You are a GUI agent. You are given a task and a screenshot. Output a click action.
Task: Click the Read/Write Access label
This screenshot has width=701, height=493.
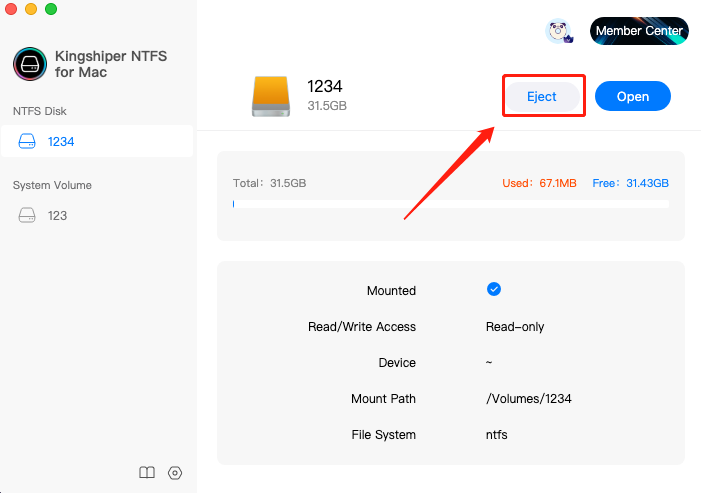coord(362,327)
